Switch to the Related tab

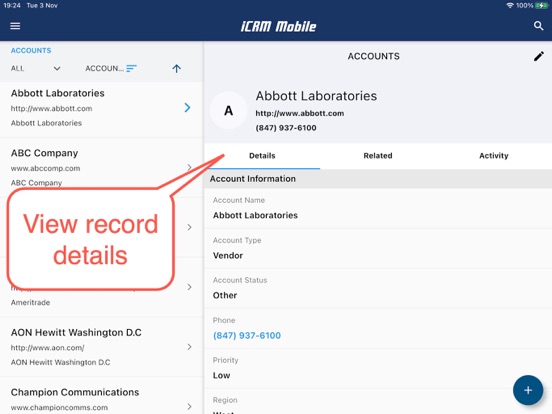[x=378, y=156]
